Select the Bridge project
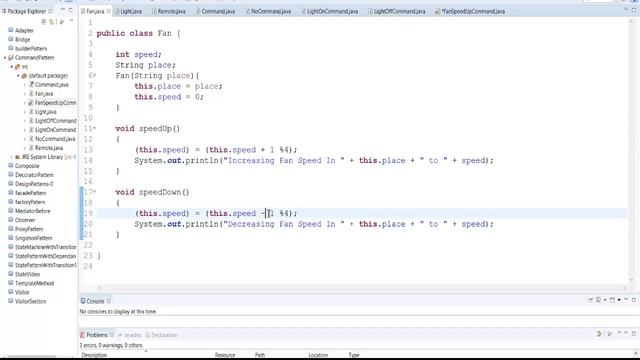 pos(22,40)
